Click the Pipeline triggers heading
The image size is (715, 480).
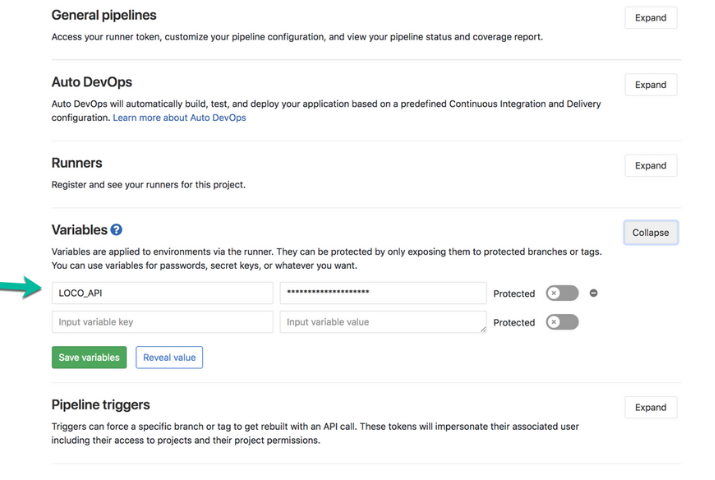point(100,405)
